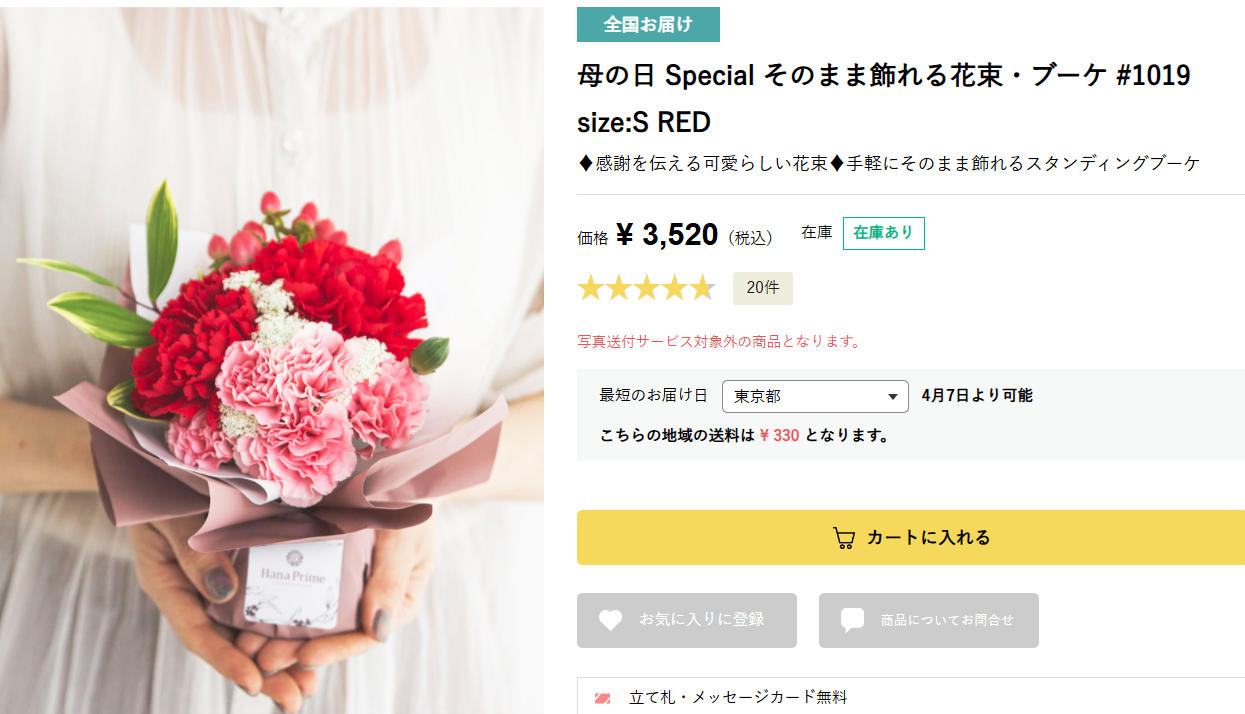Click the first yellow star

[591, 288]
